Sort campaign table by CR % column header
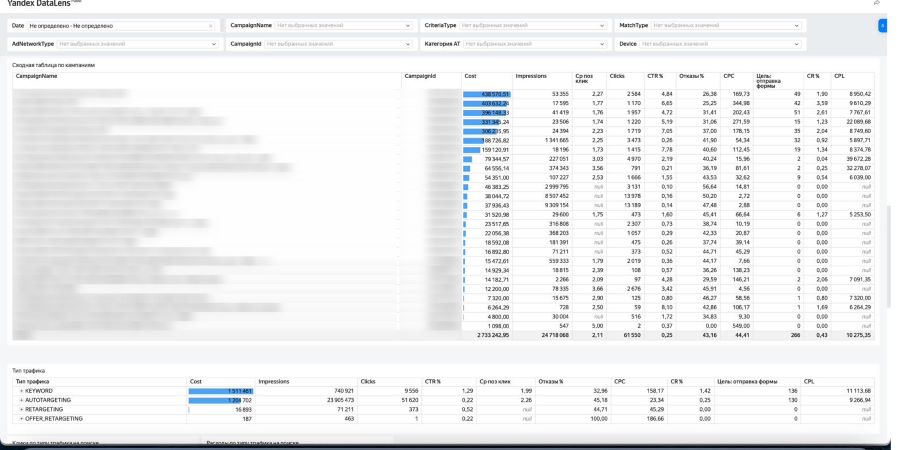 (813, 76)
